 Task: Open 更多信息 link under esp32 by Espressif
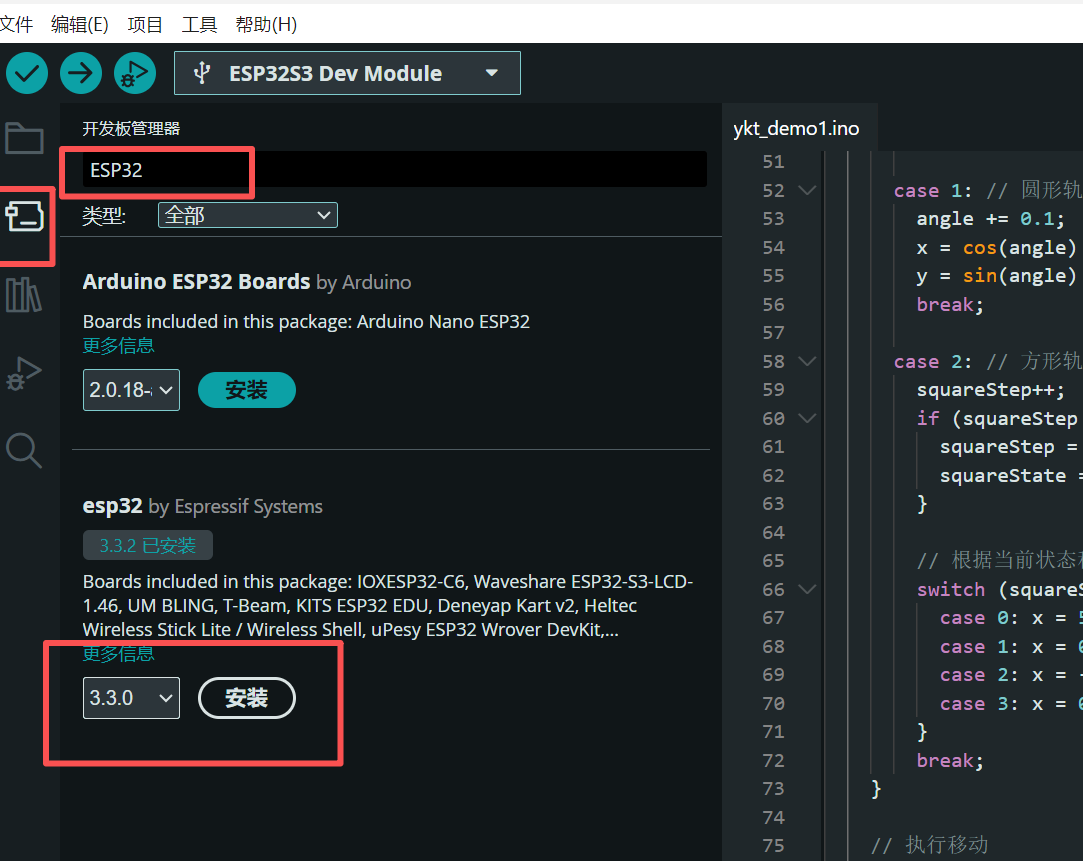[118, 653]
